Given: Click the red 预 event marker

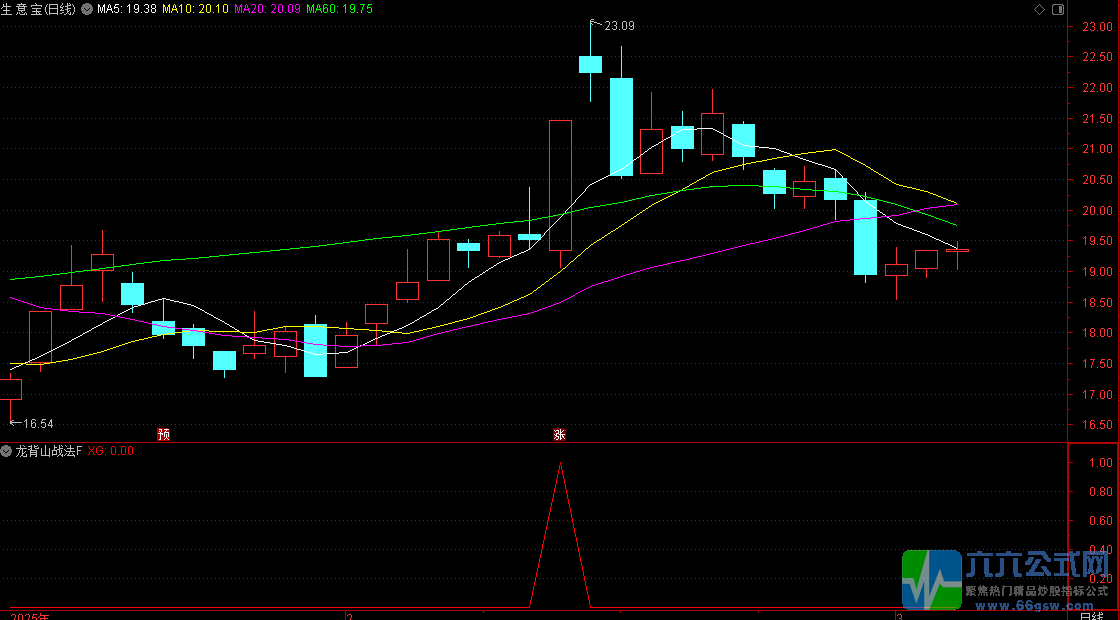Looking at the screenshot, I should click(164, 434).
